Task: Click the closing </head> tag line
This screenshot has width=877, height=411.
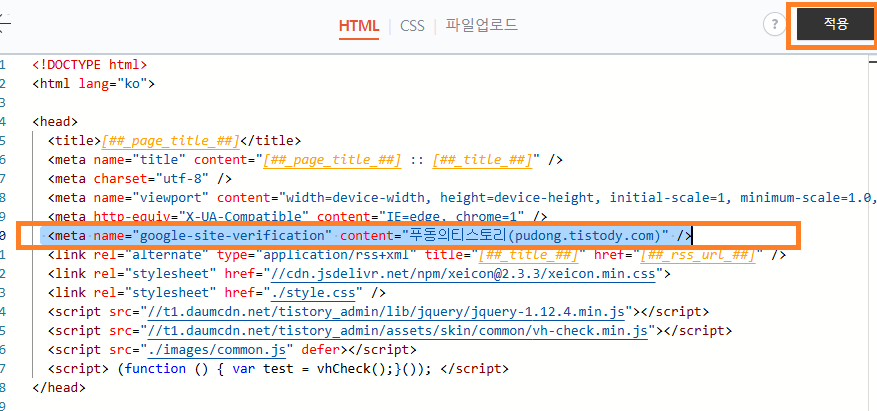Action: click(59, 388)
